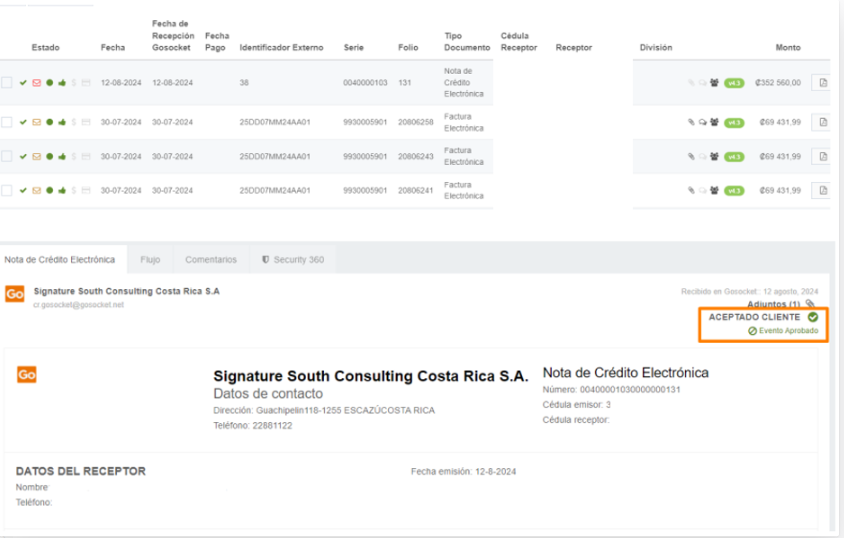
Task: Switch to the Flujo tab
Action: pyautogui.click(x=150, y=259)
